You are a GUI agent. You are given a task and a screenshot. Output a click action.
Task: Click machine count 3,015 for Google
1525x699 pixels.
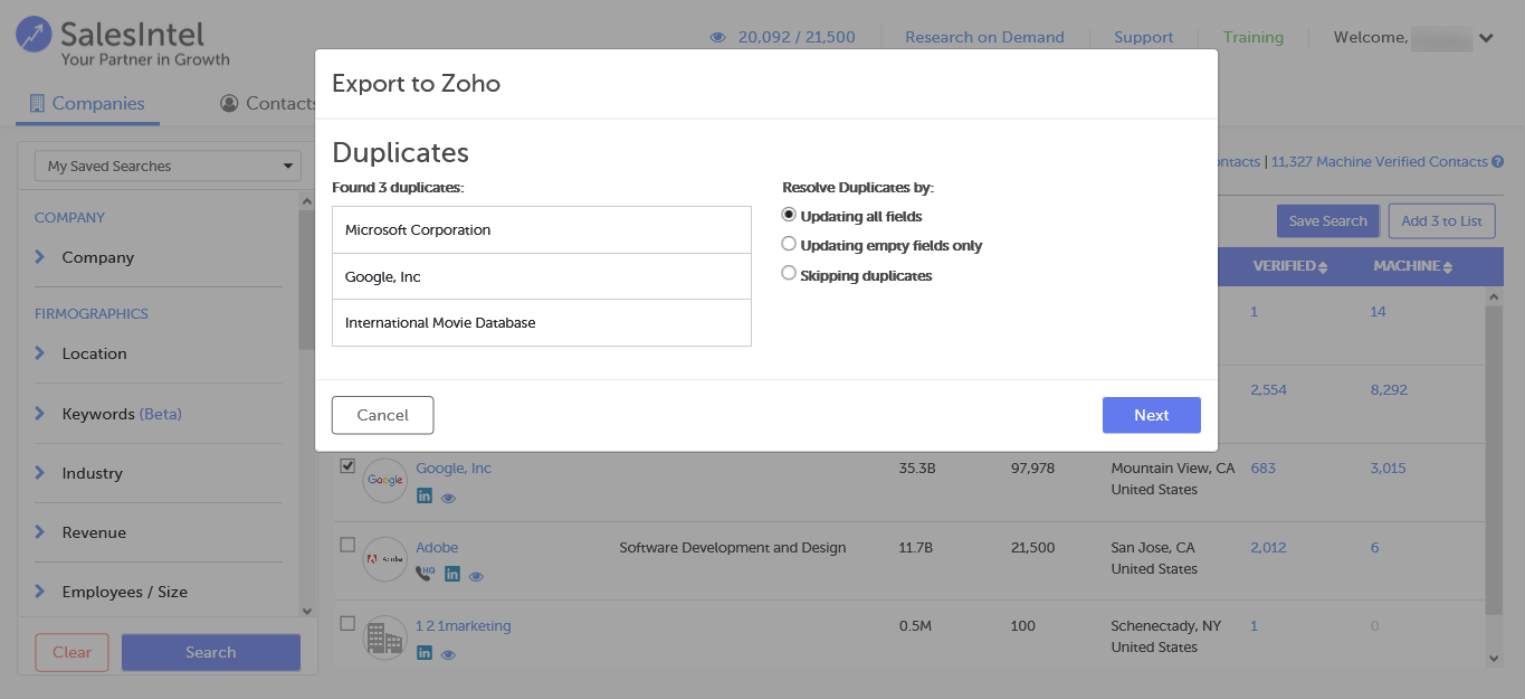click(x=1388, y=468)
